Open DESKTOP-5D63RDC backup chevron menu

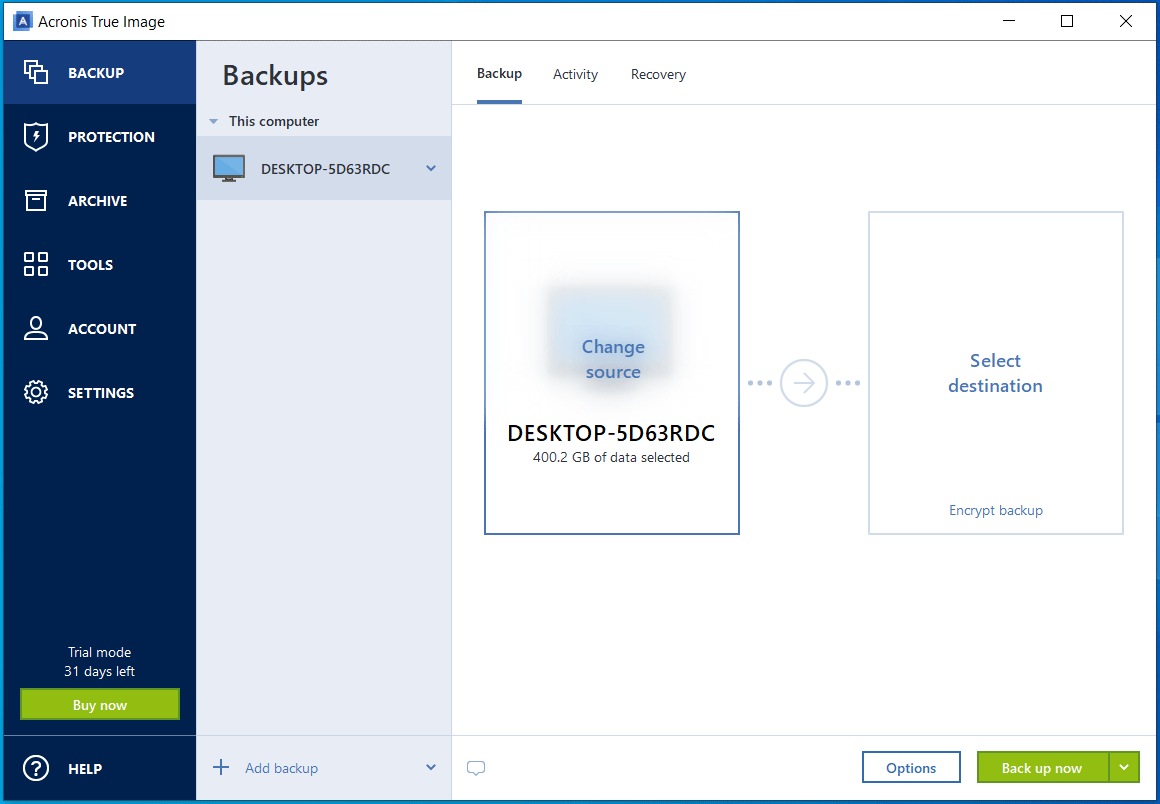pos(431,169)
